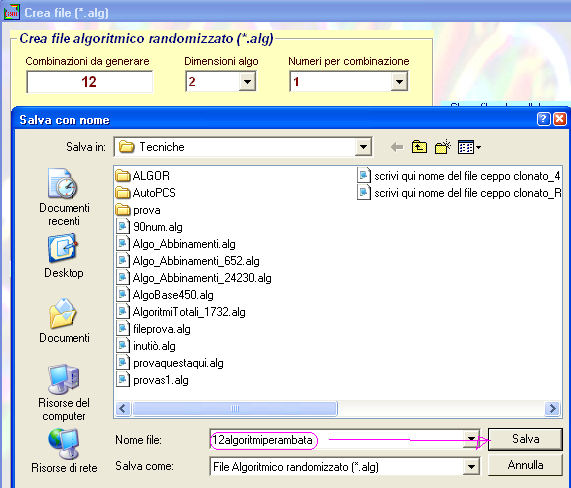
Task: Click the Nome file text field
Action: tap(337, 440)
